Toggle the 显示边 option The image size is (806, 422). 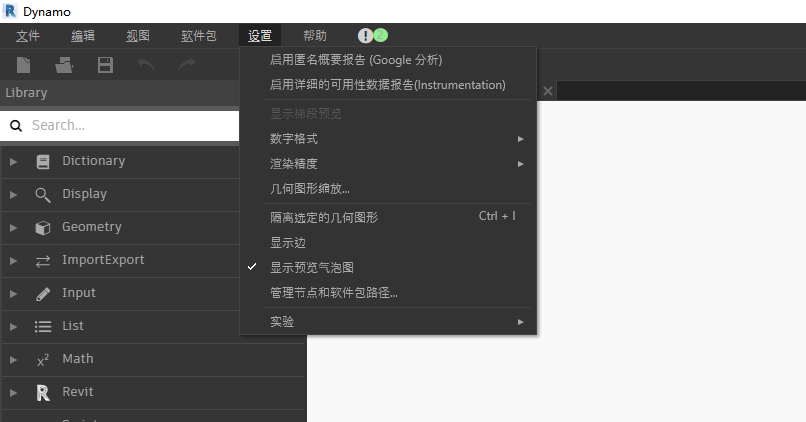pos(388,243)
